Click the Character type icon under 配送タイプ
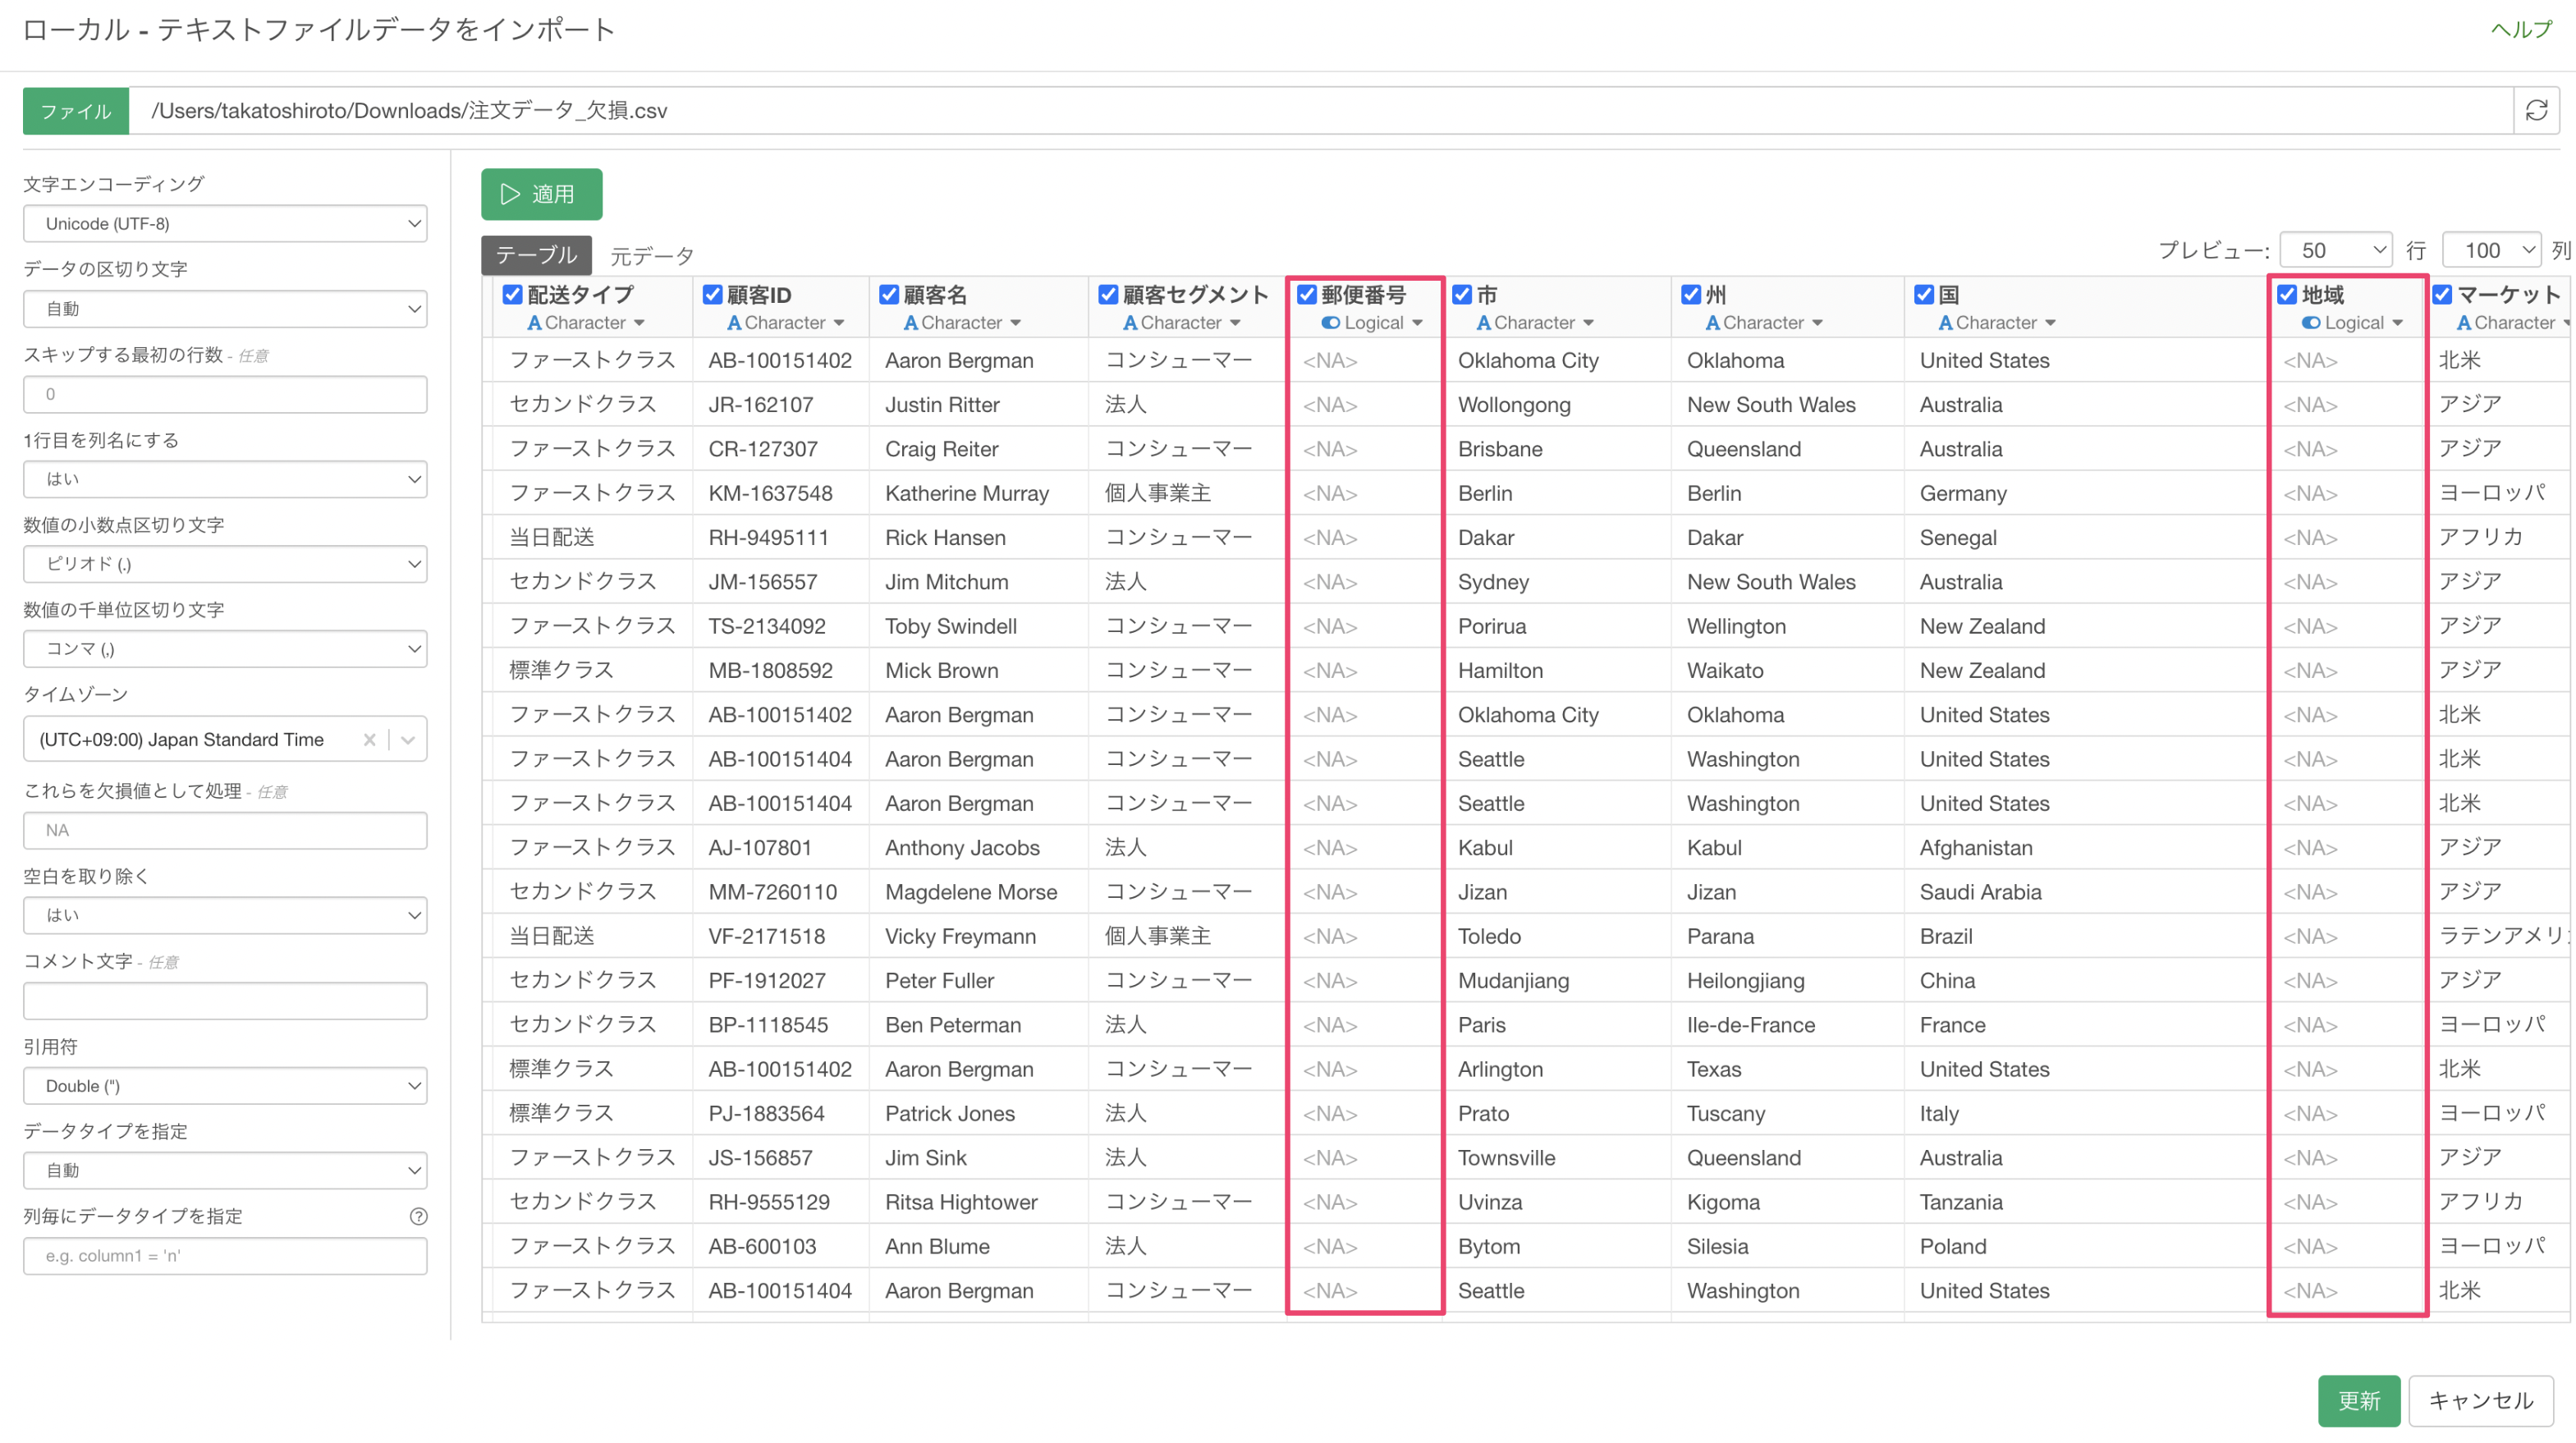This screenshot has height=1443, width=2576. [534, 323]
